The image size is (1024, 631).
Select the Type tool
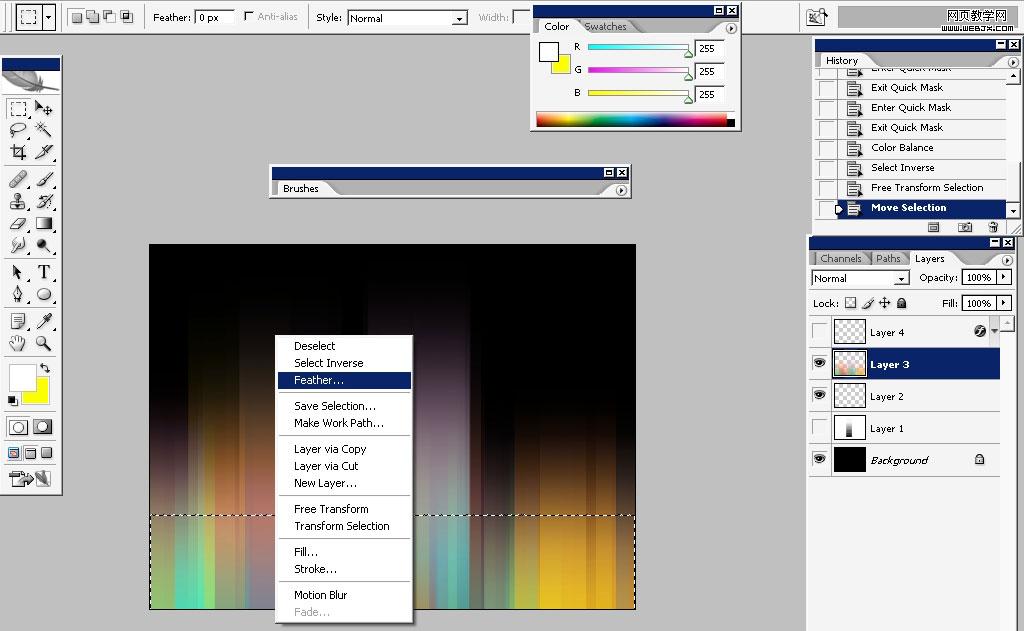(44, 272)
